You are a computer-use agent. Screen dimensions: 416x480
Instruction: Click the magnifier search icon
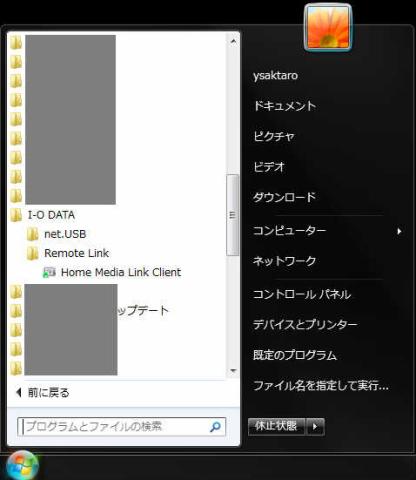point(215,426)
